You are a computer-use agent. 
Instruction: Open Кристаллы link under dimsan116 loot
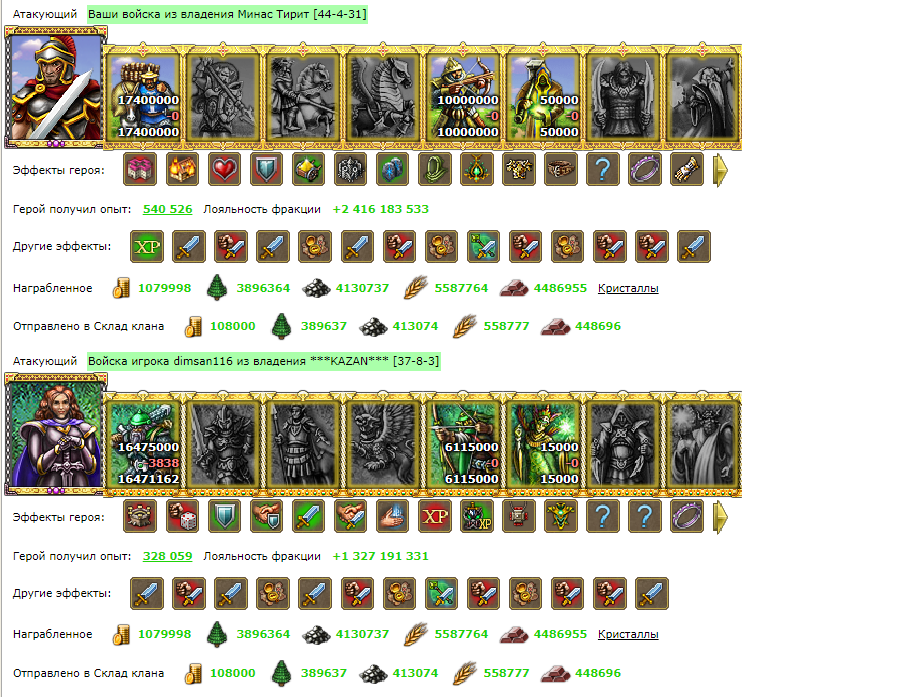[628, 635]
